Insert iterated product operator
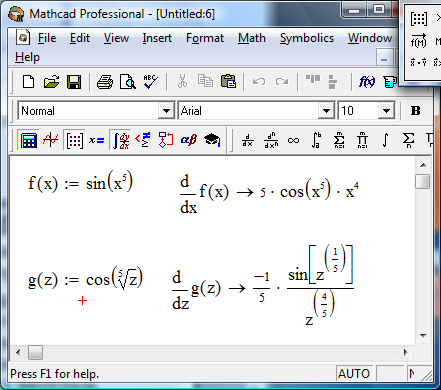Image resolution: width=441 pixels, height=390 pixels. 362,140
